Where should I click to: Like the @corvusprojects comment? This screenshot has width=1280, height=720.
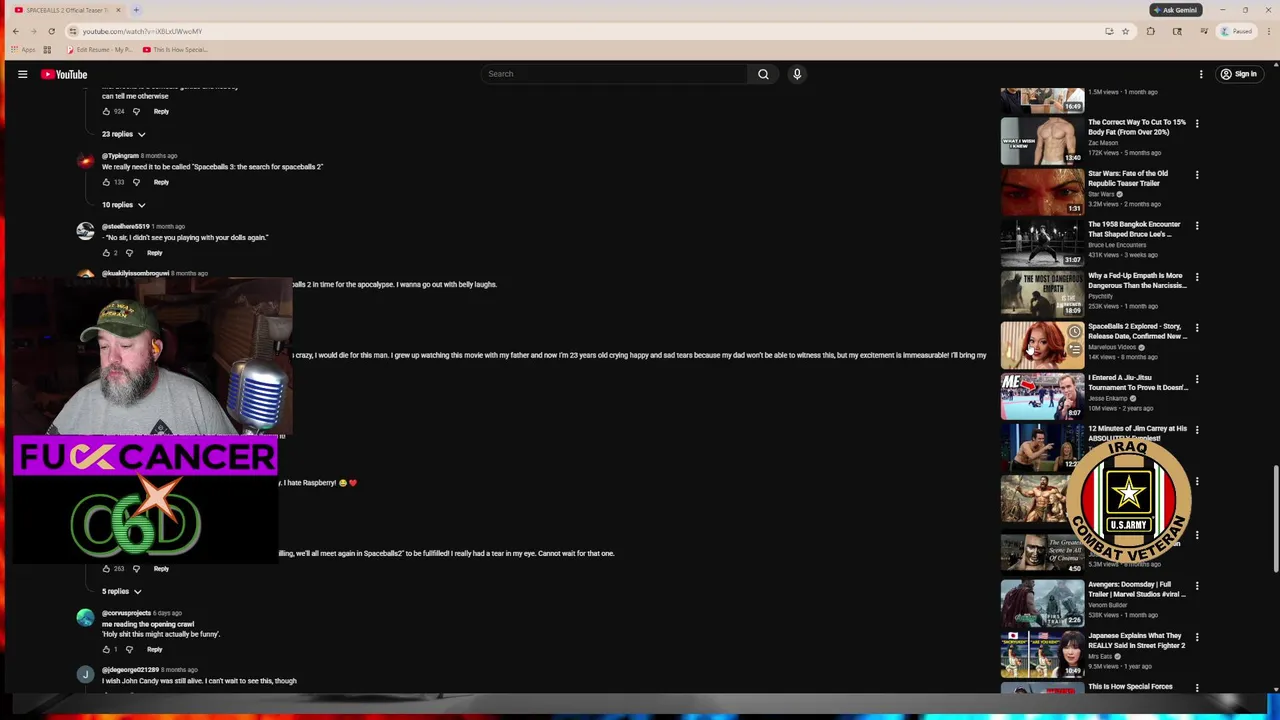(x=106, y=650)
